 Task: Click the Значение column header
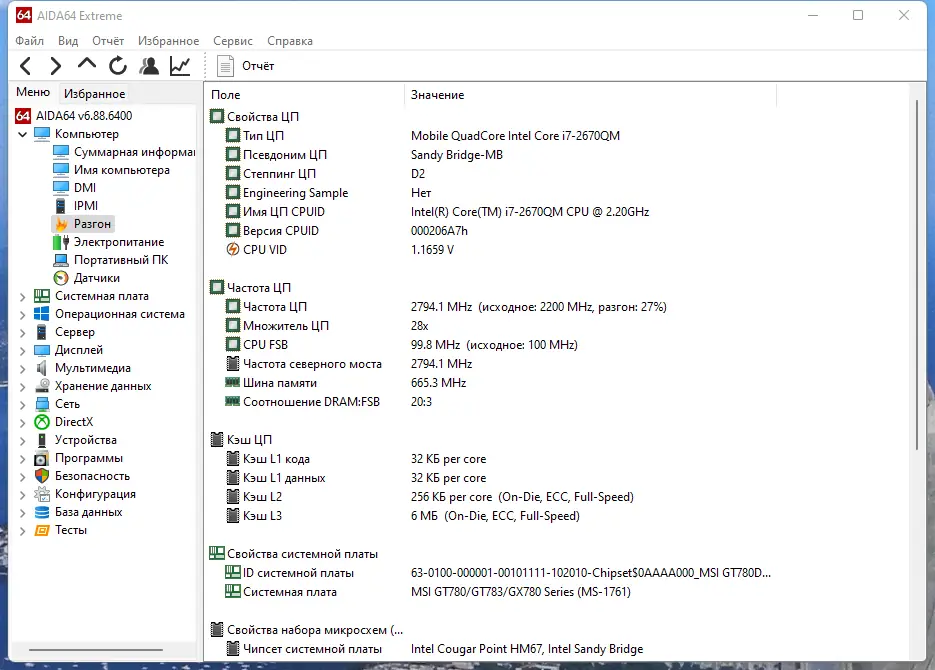pos(590,95)
